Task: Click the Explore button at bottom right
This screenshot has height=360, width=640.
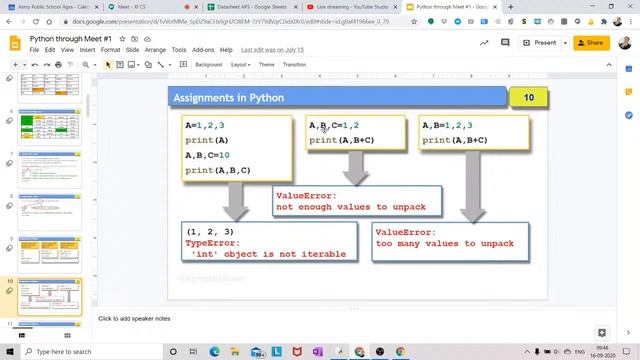Action: coord(602,333)
